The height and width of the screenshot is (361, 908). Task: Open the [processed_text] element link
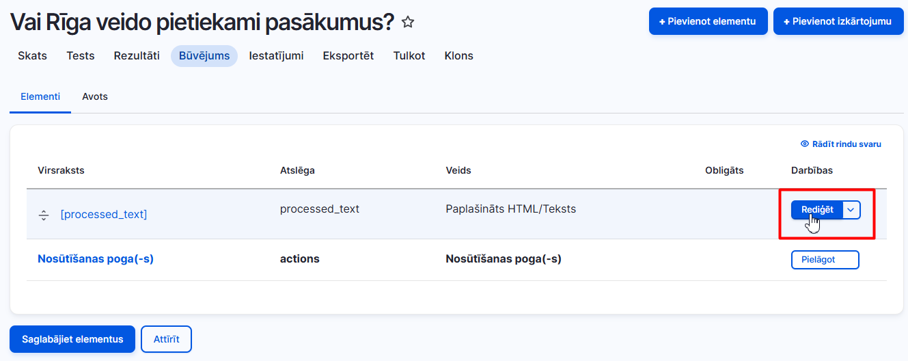click(x=104, y=214)
